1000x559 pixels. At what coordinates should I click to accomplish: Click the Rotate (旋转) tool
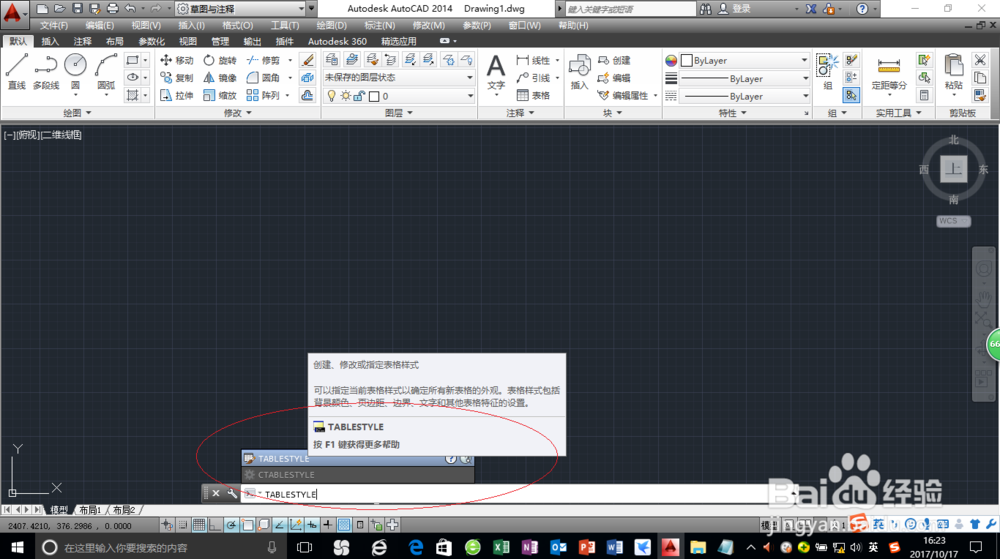click(x=219, y=60)
